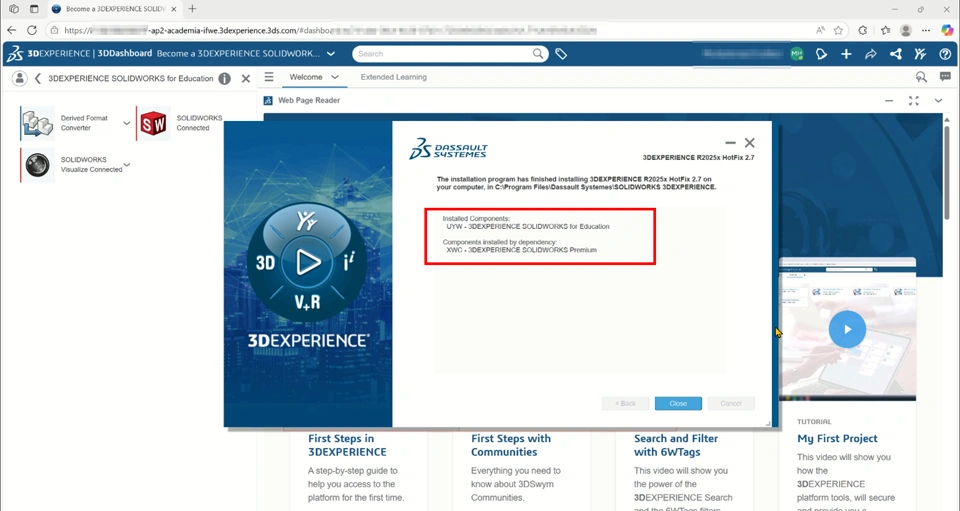Image resolution: width=960 pixels, height=511 pixels.
Task: Open the browser tab actions icon
Action: point(34,9)
